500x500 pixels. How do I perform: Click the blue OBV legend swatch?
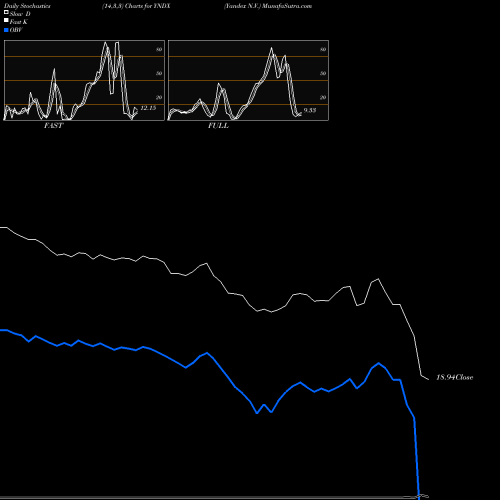click(6, 30)
